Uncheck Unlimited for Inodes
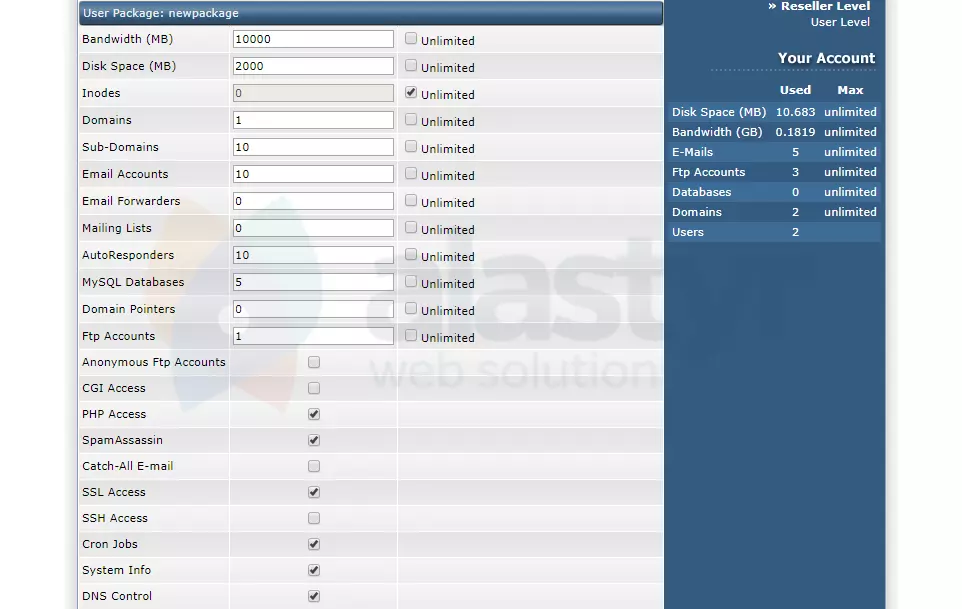The height and width of the screenshot is (609, 962). (410, 94)
